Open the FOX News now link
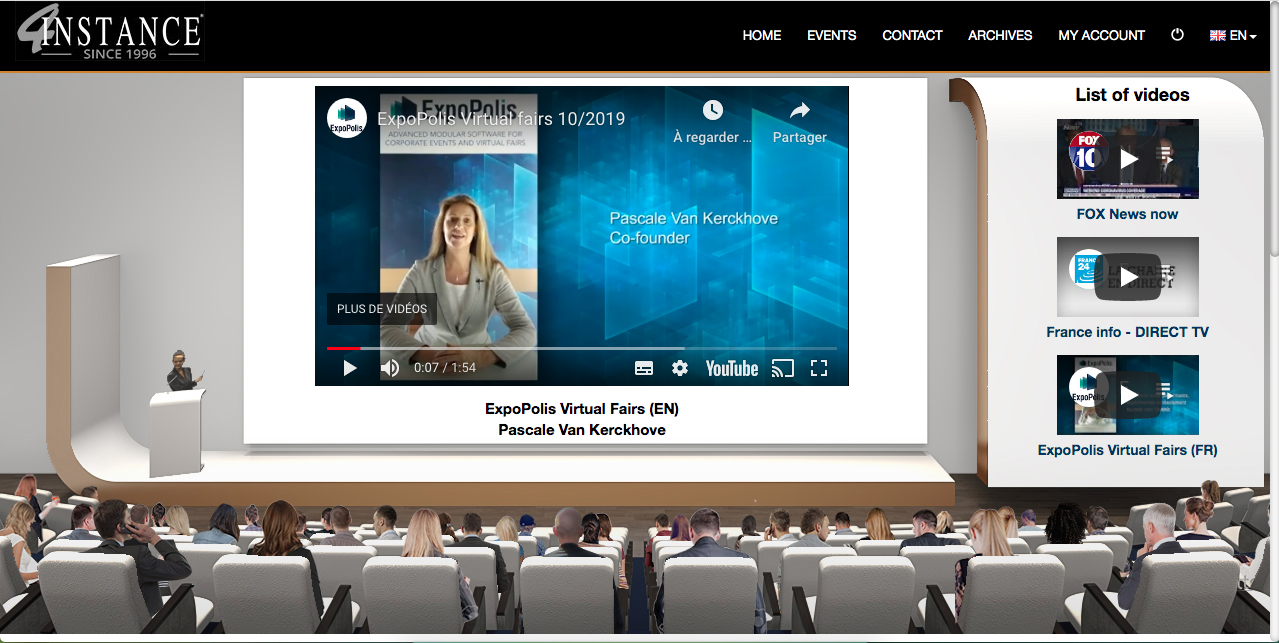The image size is (1279, 643). coord(1127,214)
